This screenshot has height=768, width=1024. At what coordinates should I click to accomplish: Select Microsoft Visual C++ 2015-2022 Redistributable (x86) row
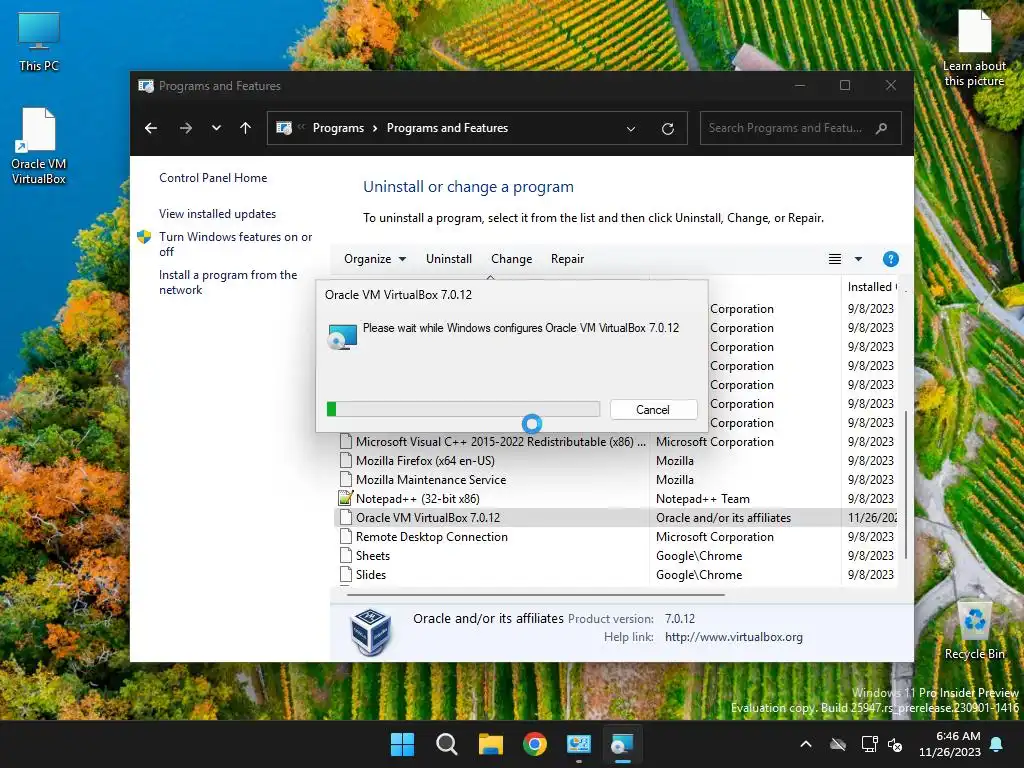pos(618,442)
